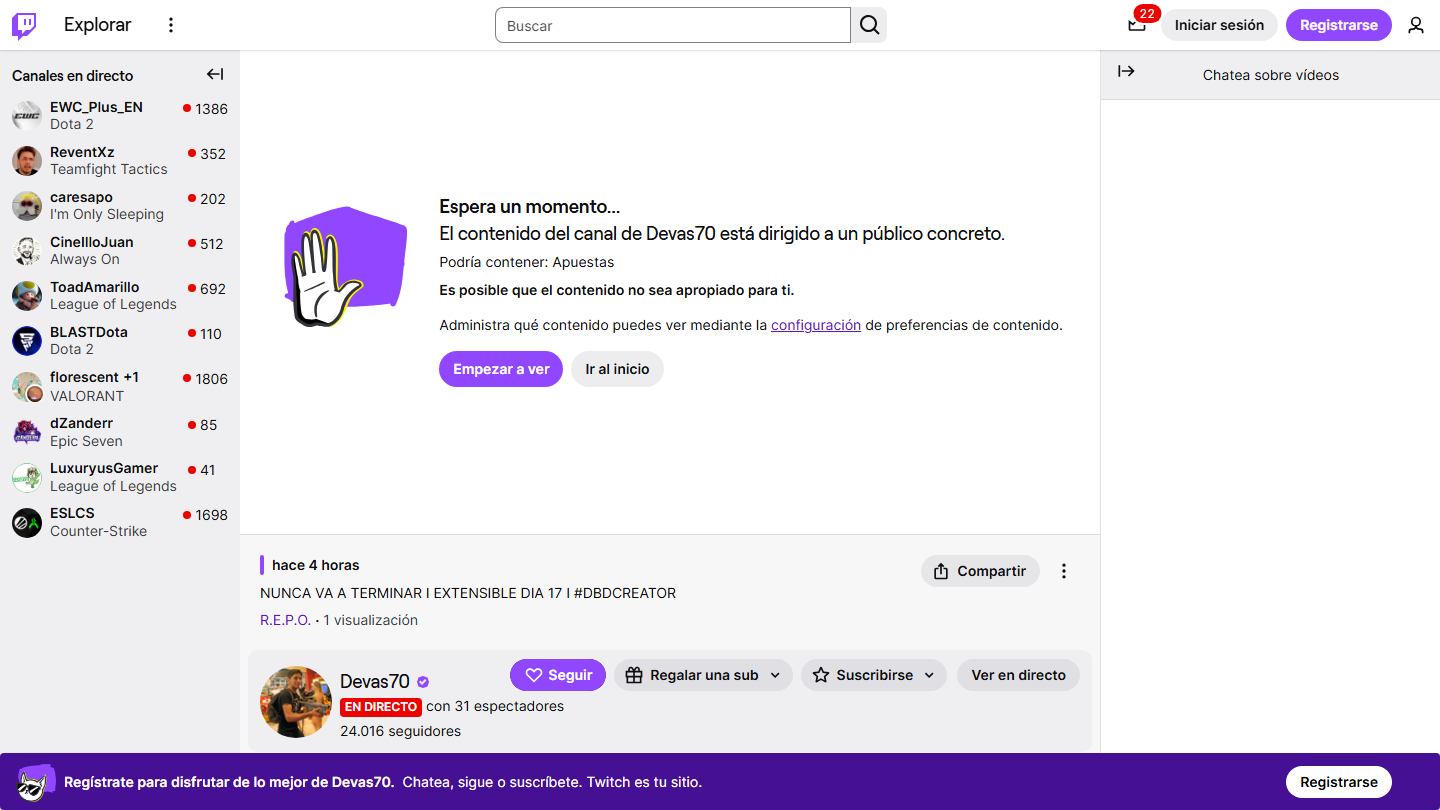This screenshot has width=1440, height=810.
Task: Open the Regalar una sub dropdown
Action: (x=703, y=675)
